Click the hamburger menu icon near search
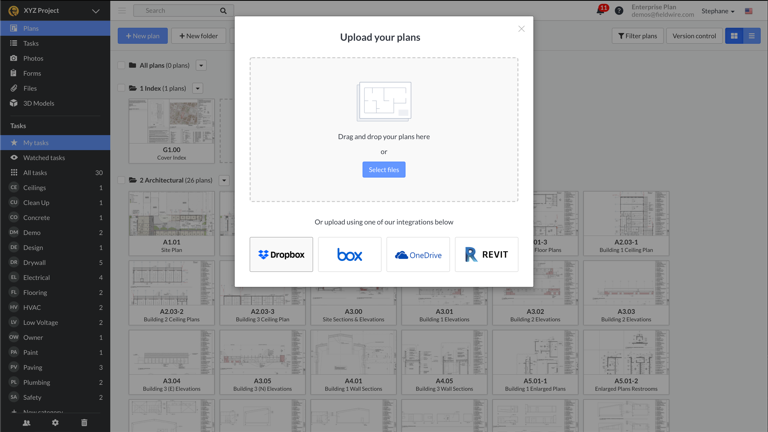Screen dimensions: 768x432 pyautogui.click(x=123, y=11)
